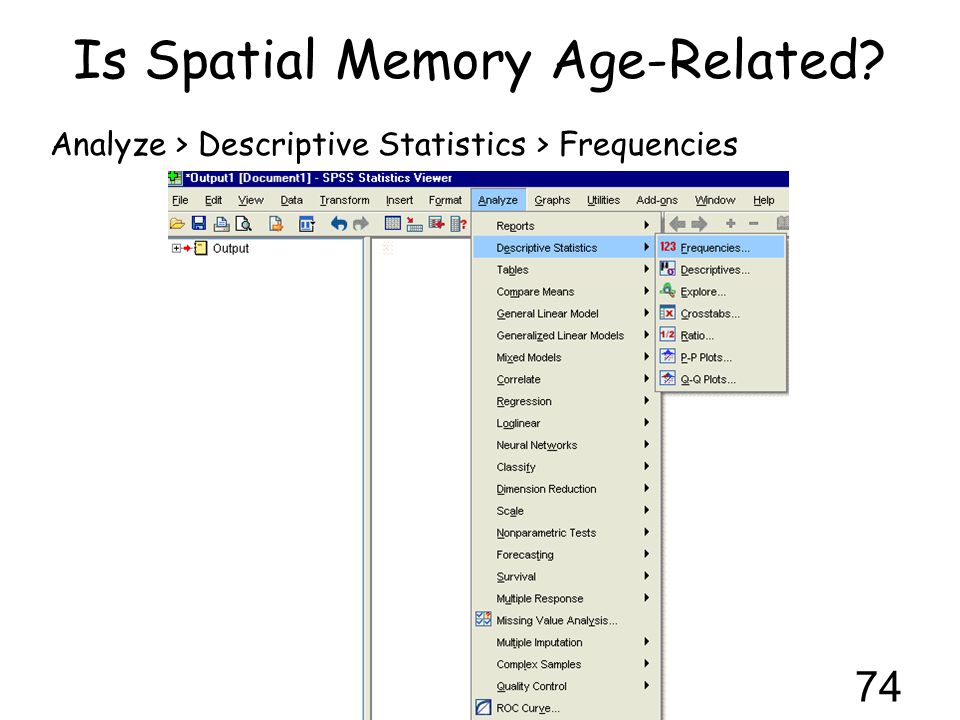Expand the General Linear Model submenu
The width and height of the screenshot is (960, 720).
(564, 313)
